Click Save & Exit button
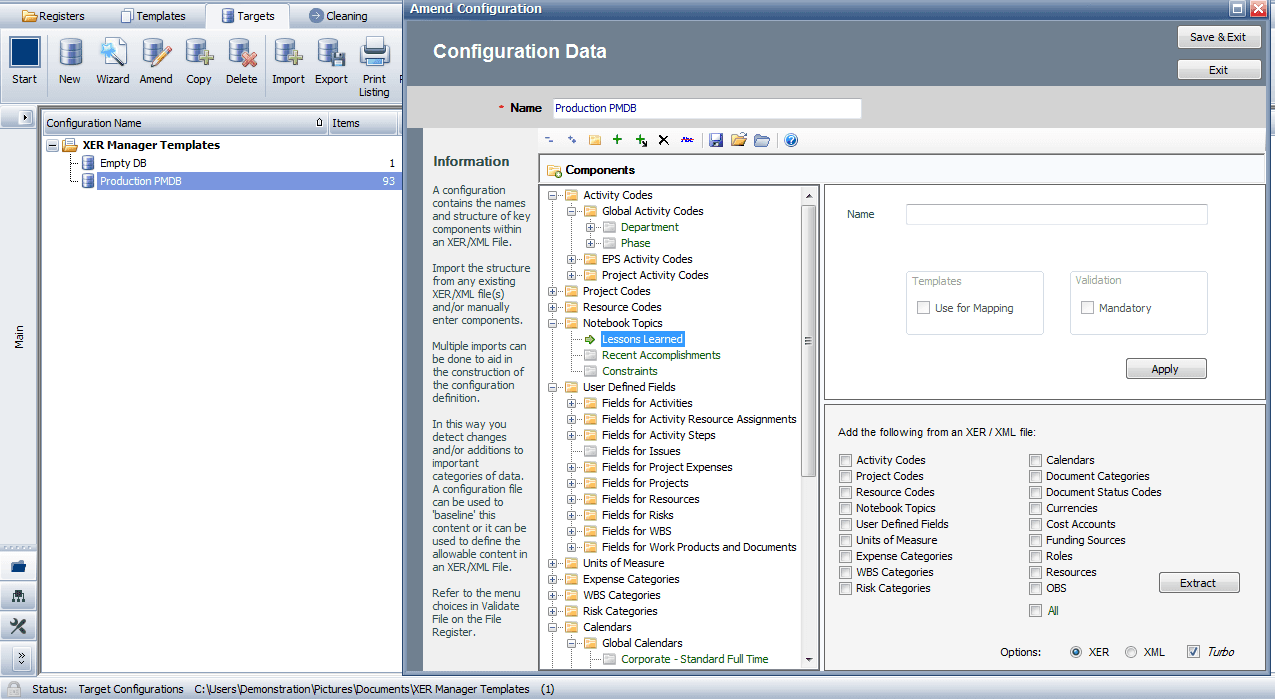The width and height of the screenshot is (1275, 699). click(1218, 37)
